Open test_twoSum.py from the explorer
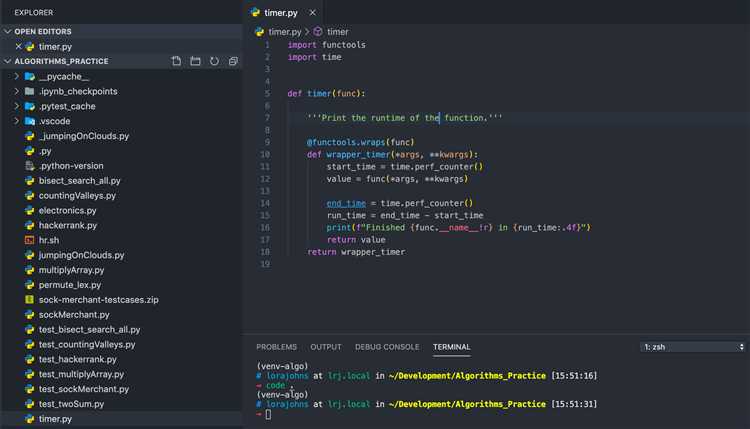 pos(71,404)
